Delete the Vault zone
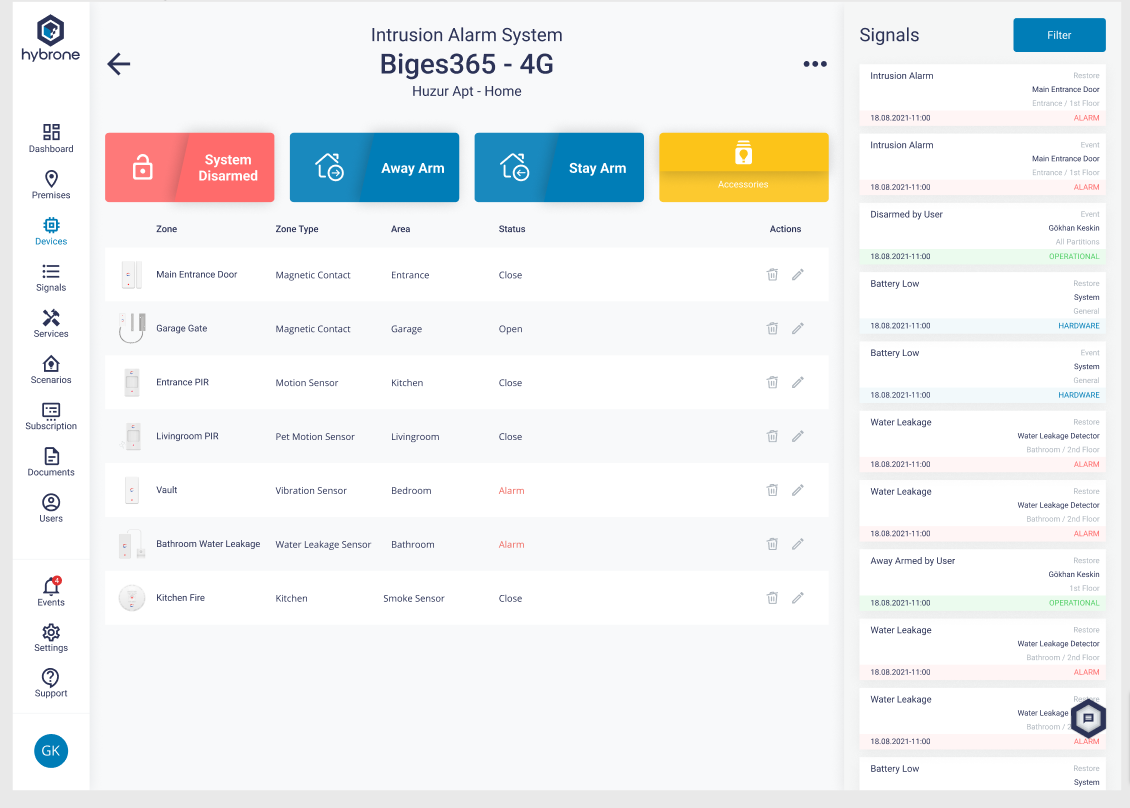This screenshot has width=1130, height=808. (773, 490)
